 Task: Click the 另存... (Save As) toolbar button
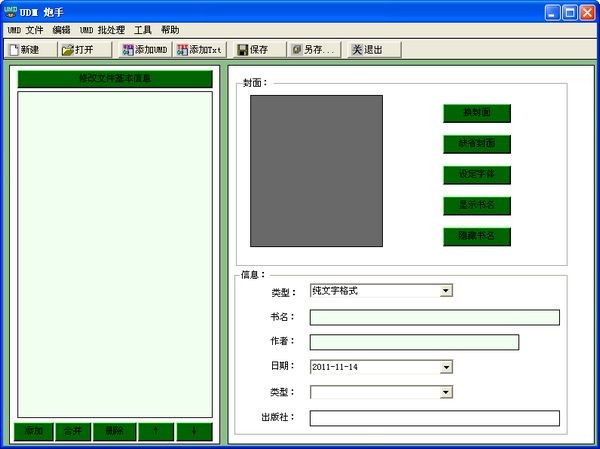click(x=315, y=50)
